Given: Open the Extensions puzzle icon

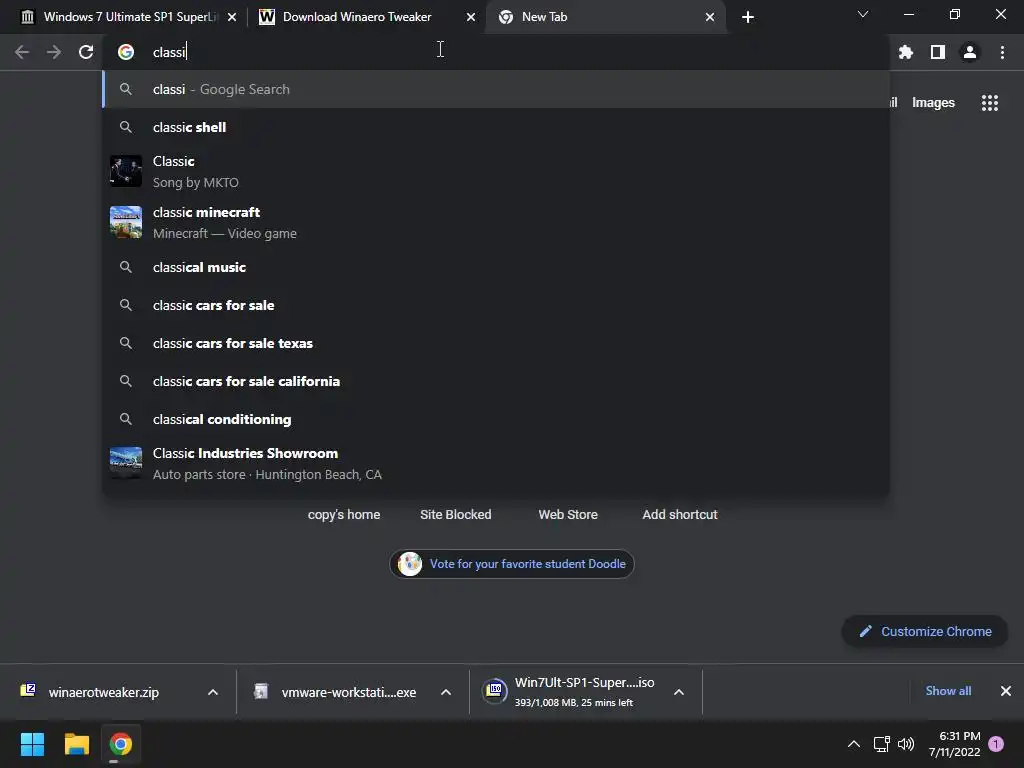Looking at the screenshot, I should pyautogui.click(x=905, y=52).
